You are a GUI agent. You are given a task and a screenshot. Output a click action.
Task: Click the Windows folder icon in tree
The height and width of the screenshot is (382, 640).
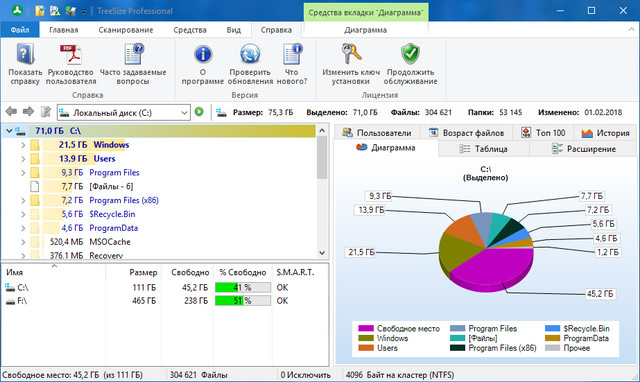tap(35, 145)
